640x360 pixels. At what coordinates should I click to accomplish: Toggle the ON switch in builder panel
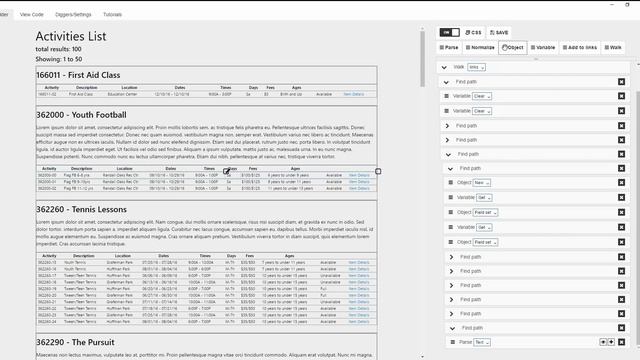click(449, 32)
